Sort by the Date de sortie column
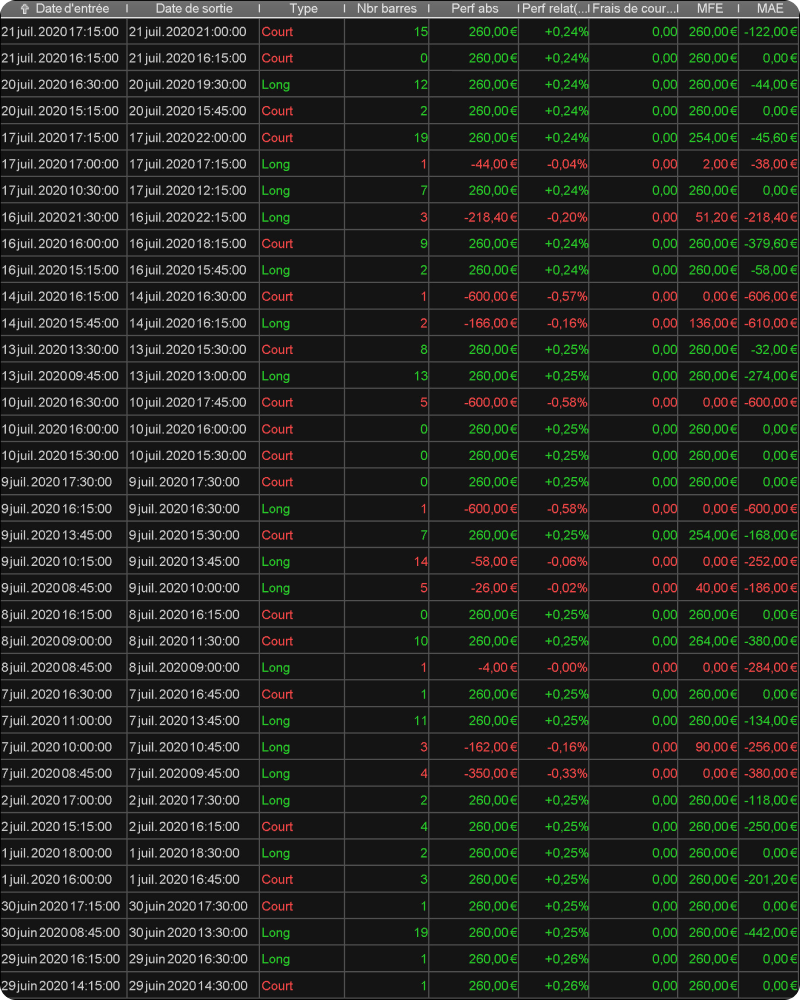800x1000 pixels. tap(191, 8)
